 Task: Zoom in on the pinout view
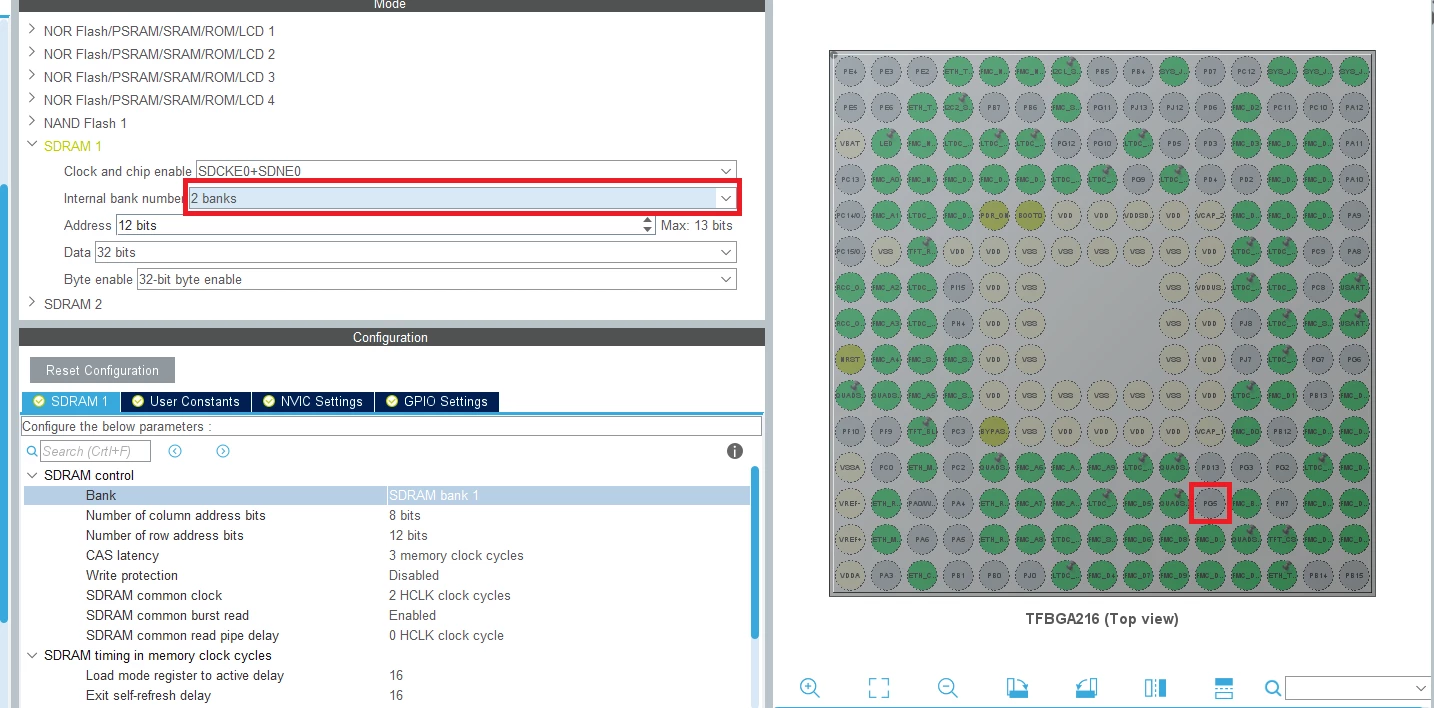point(810,688)
